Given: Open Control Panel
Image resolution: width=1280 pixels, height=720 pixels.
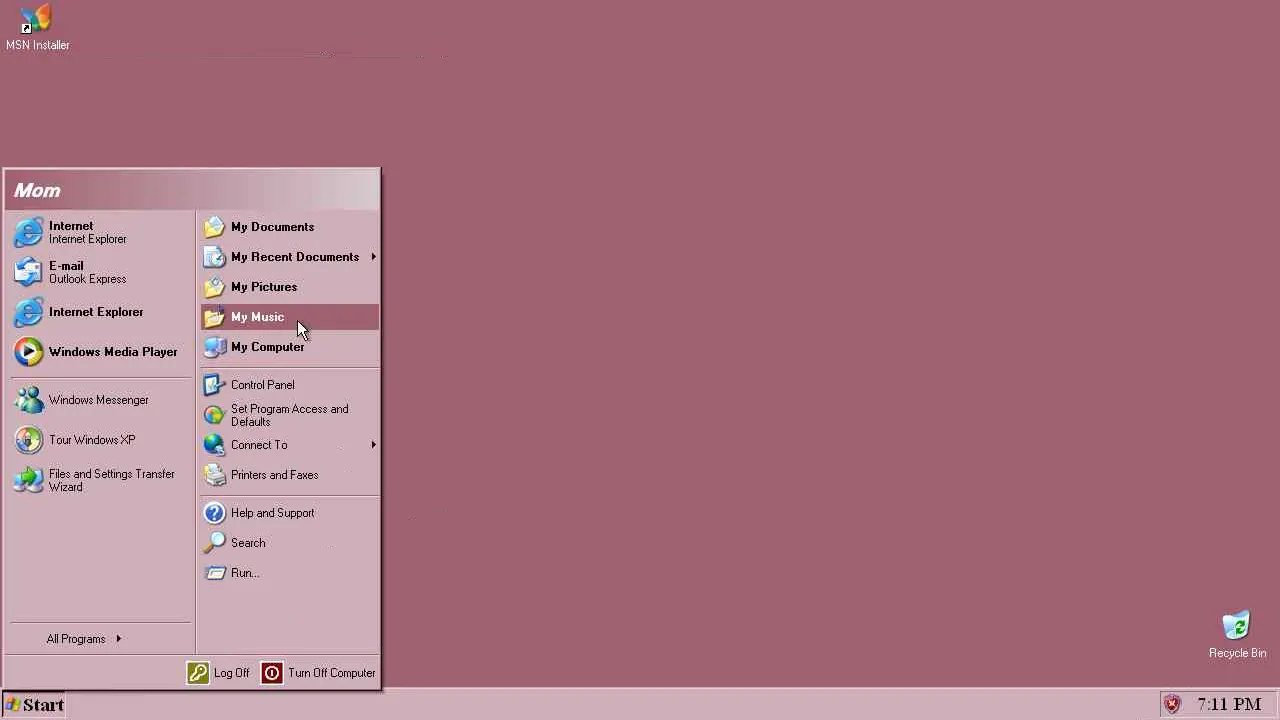Looking at the screenshot, I should (290, 385).
